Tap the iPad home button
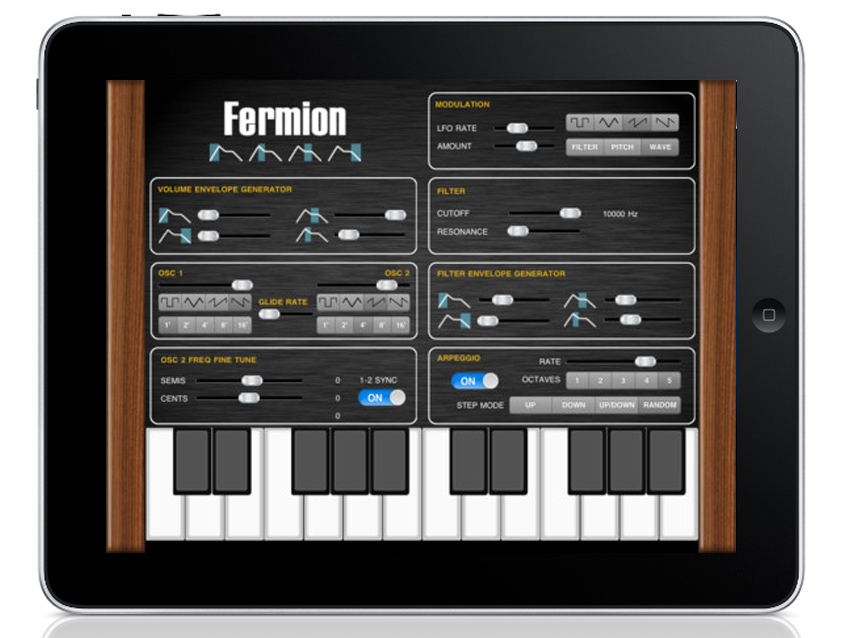The image size is (850, 638). pos(769,315)
